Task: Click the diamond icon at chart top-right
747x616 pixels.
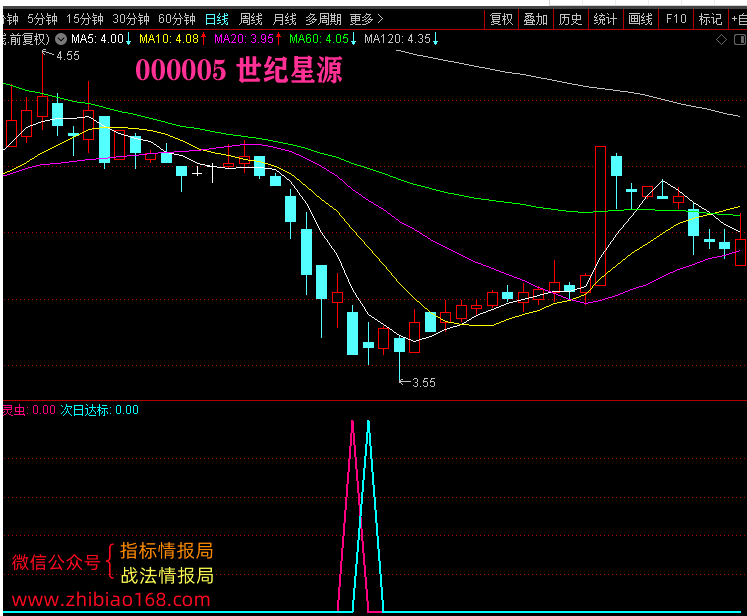Action: click(721, 40)
